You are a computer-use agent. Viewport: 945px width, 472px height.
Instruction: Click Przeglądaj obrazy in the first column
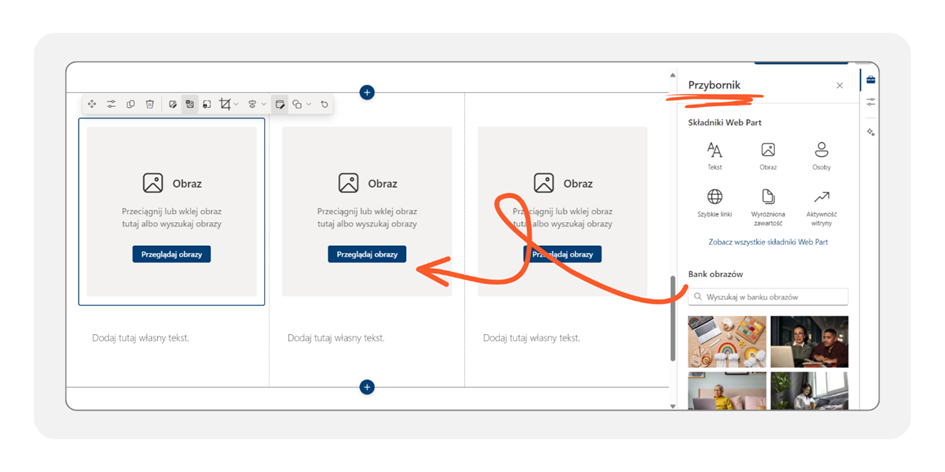click(x=172, y=254)
